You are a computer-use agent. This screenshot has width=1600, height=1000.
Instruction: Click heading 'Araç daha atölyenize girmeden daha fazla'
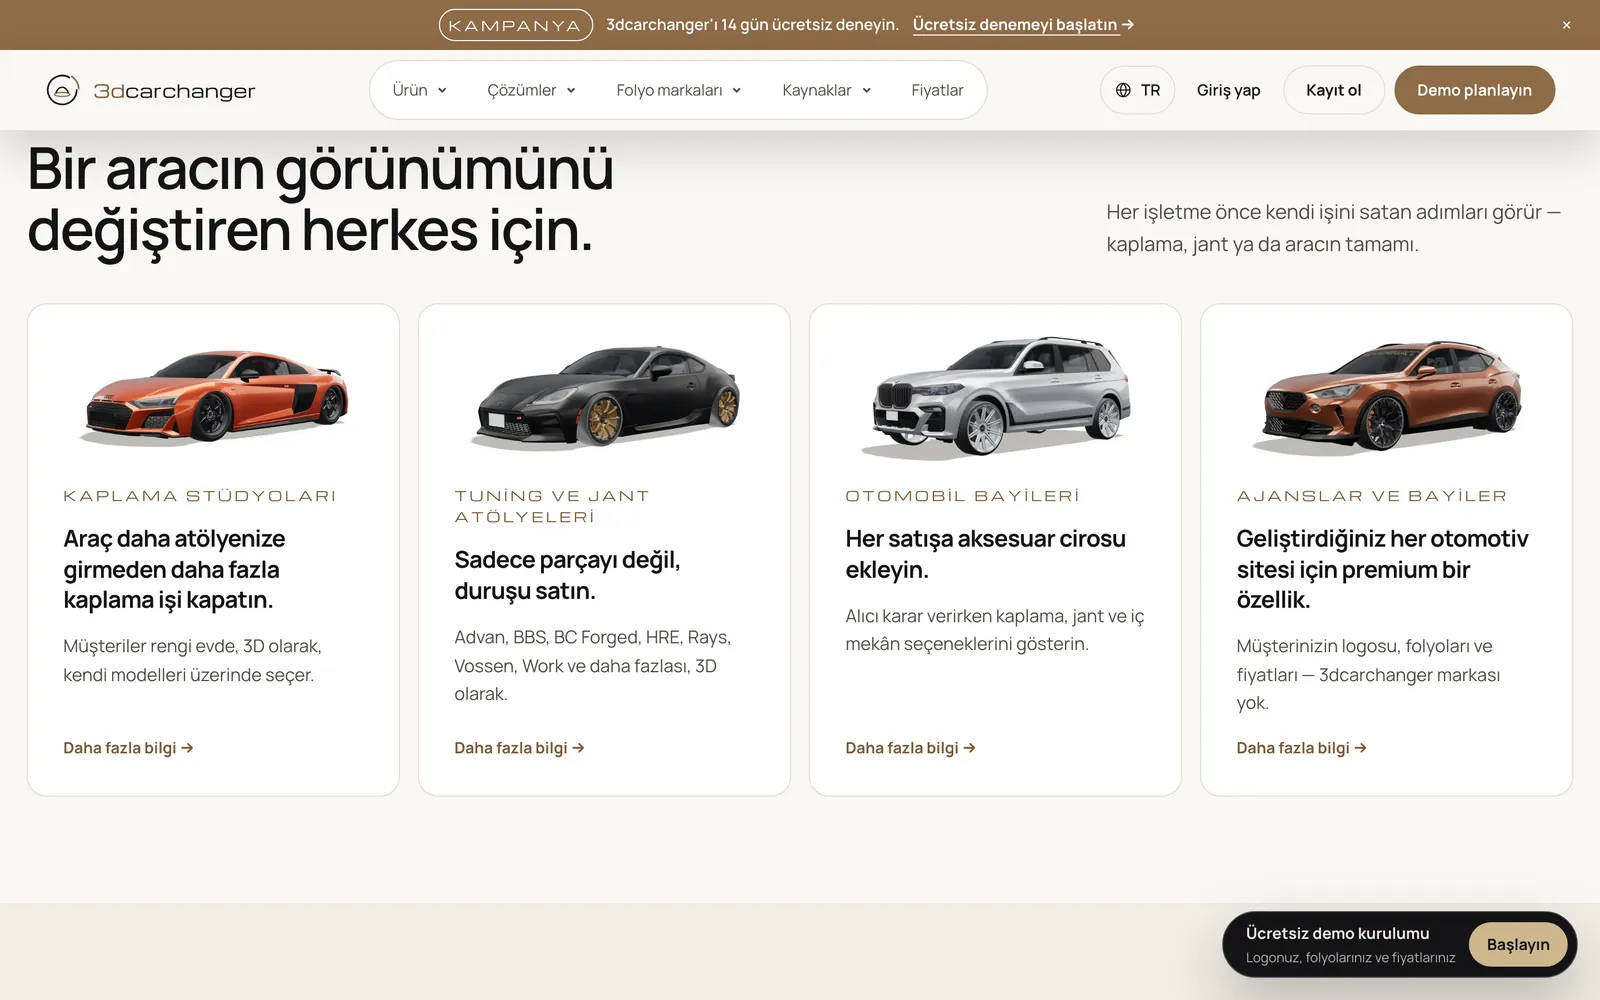(174, 569)
